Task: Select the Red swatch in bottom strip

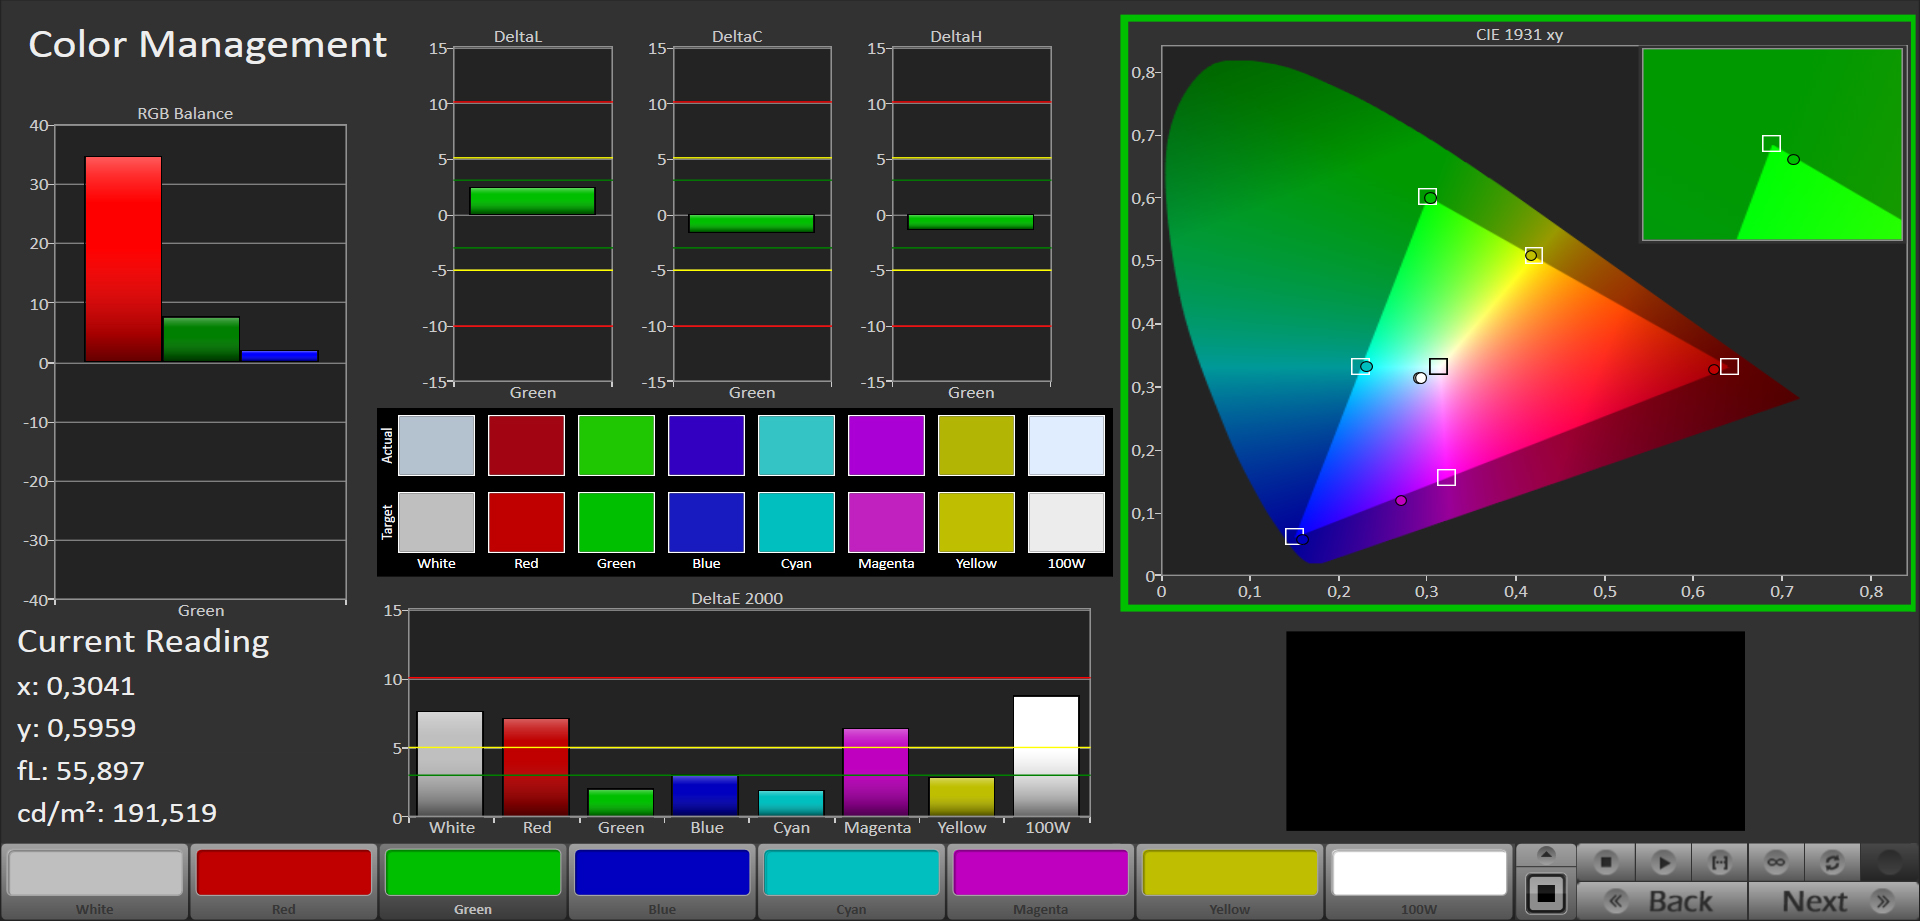Action: (x=284, y=874)
